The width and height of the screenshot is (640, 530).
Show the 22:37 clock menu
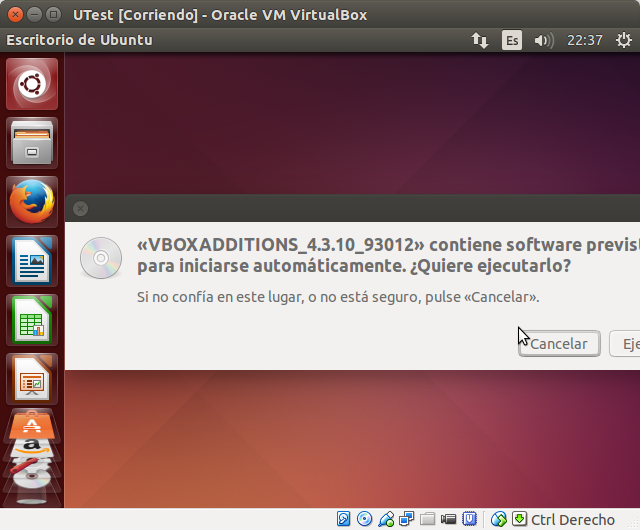coord(584,40)
